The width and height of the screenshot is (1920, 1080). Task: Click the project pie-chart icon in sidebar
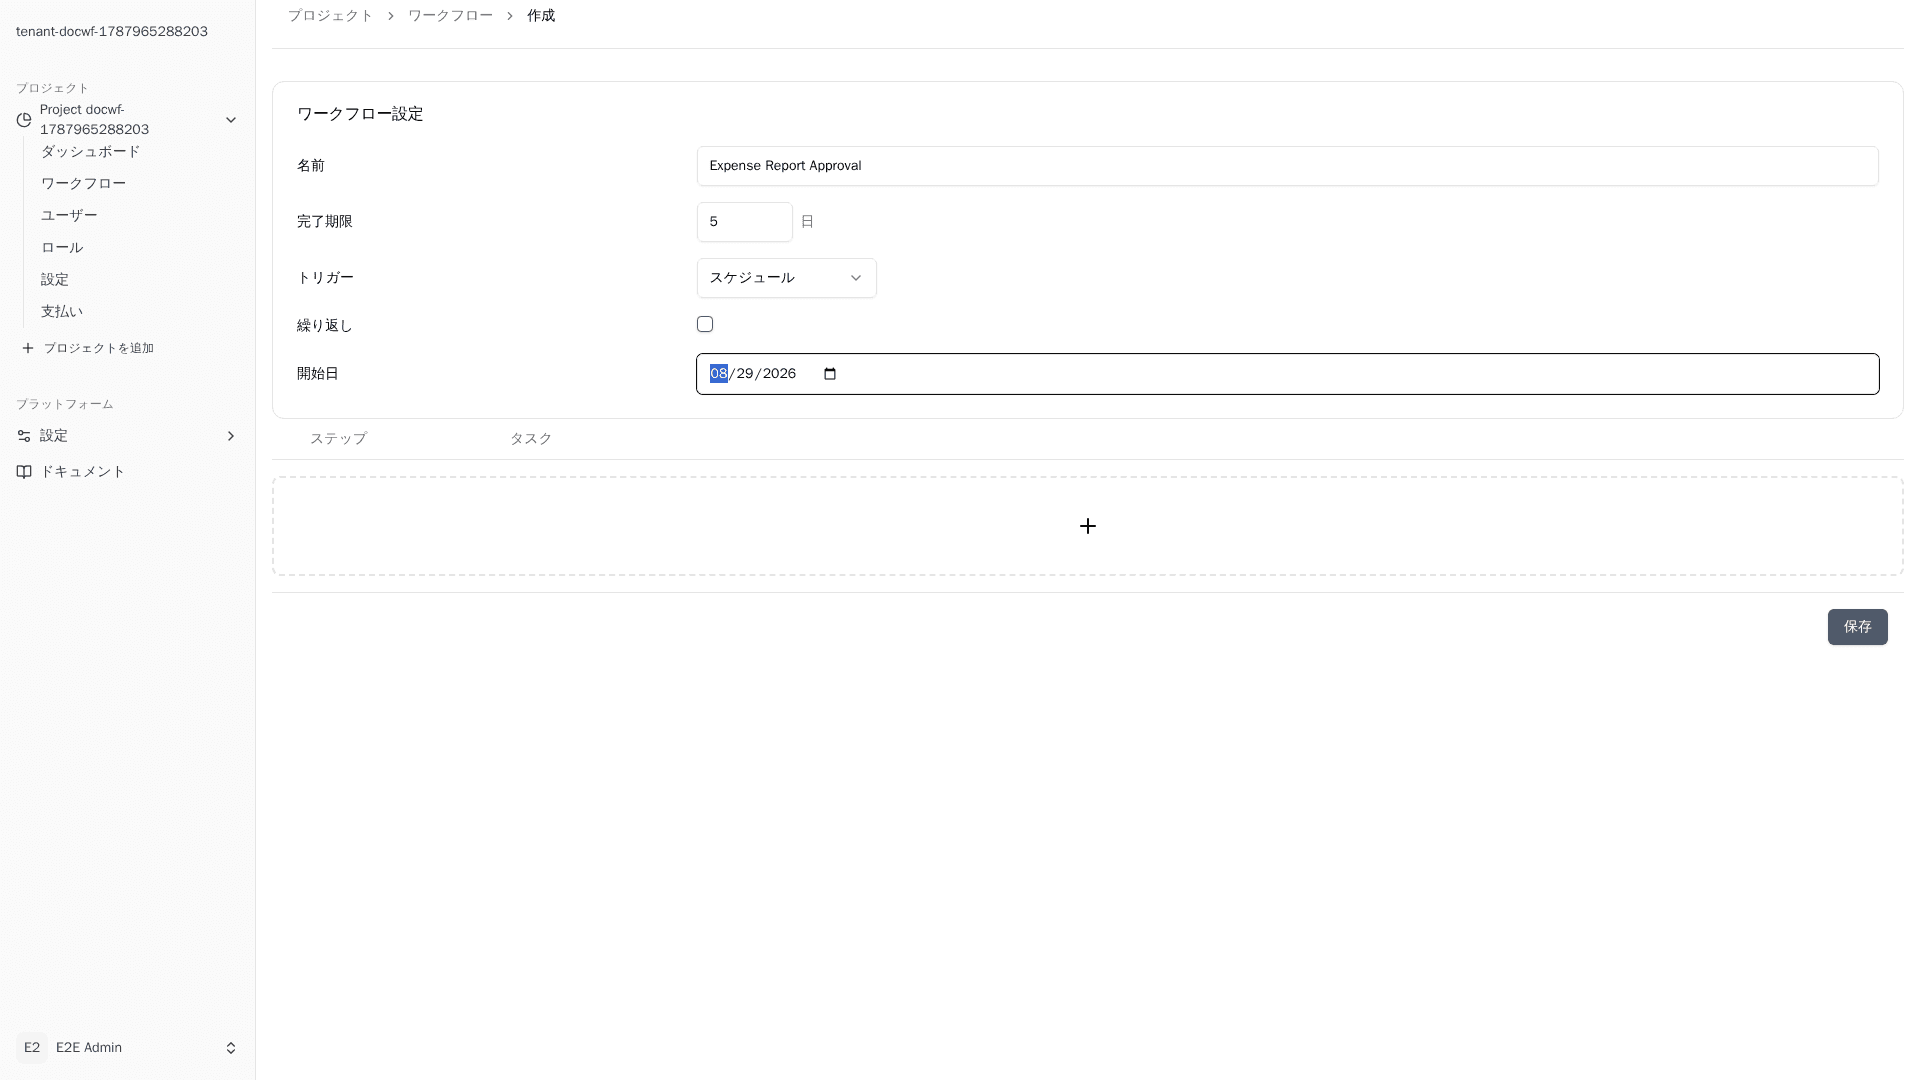click(24, 120)
